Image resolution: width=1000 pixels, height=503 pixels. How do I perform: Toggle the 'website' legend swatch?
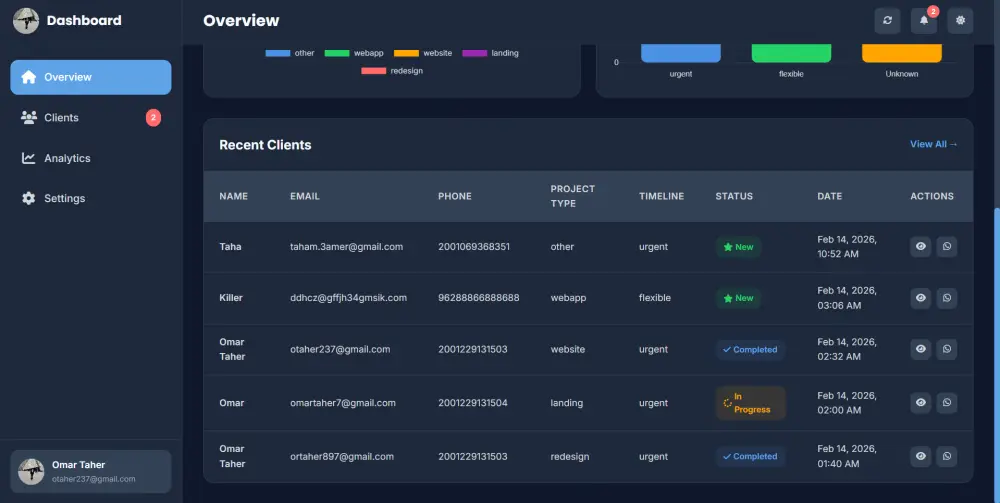click(406, 53)
